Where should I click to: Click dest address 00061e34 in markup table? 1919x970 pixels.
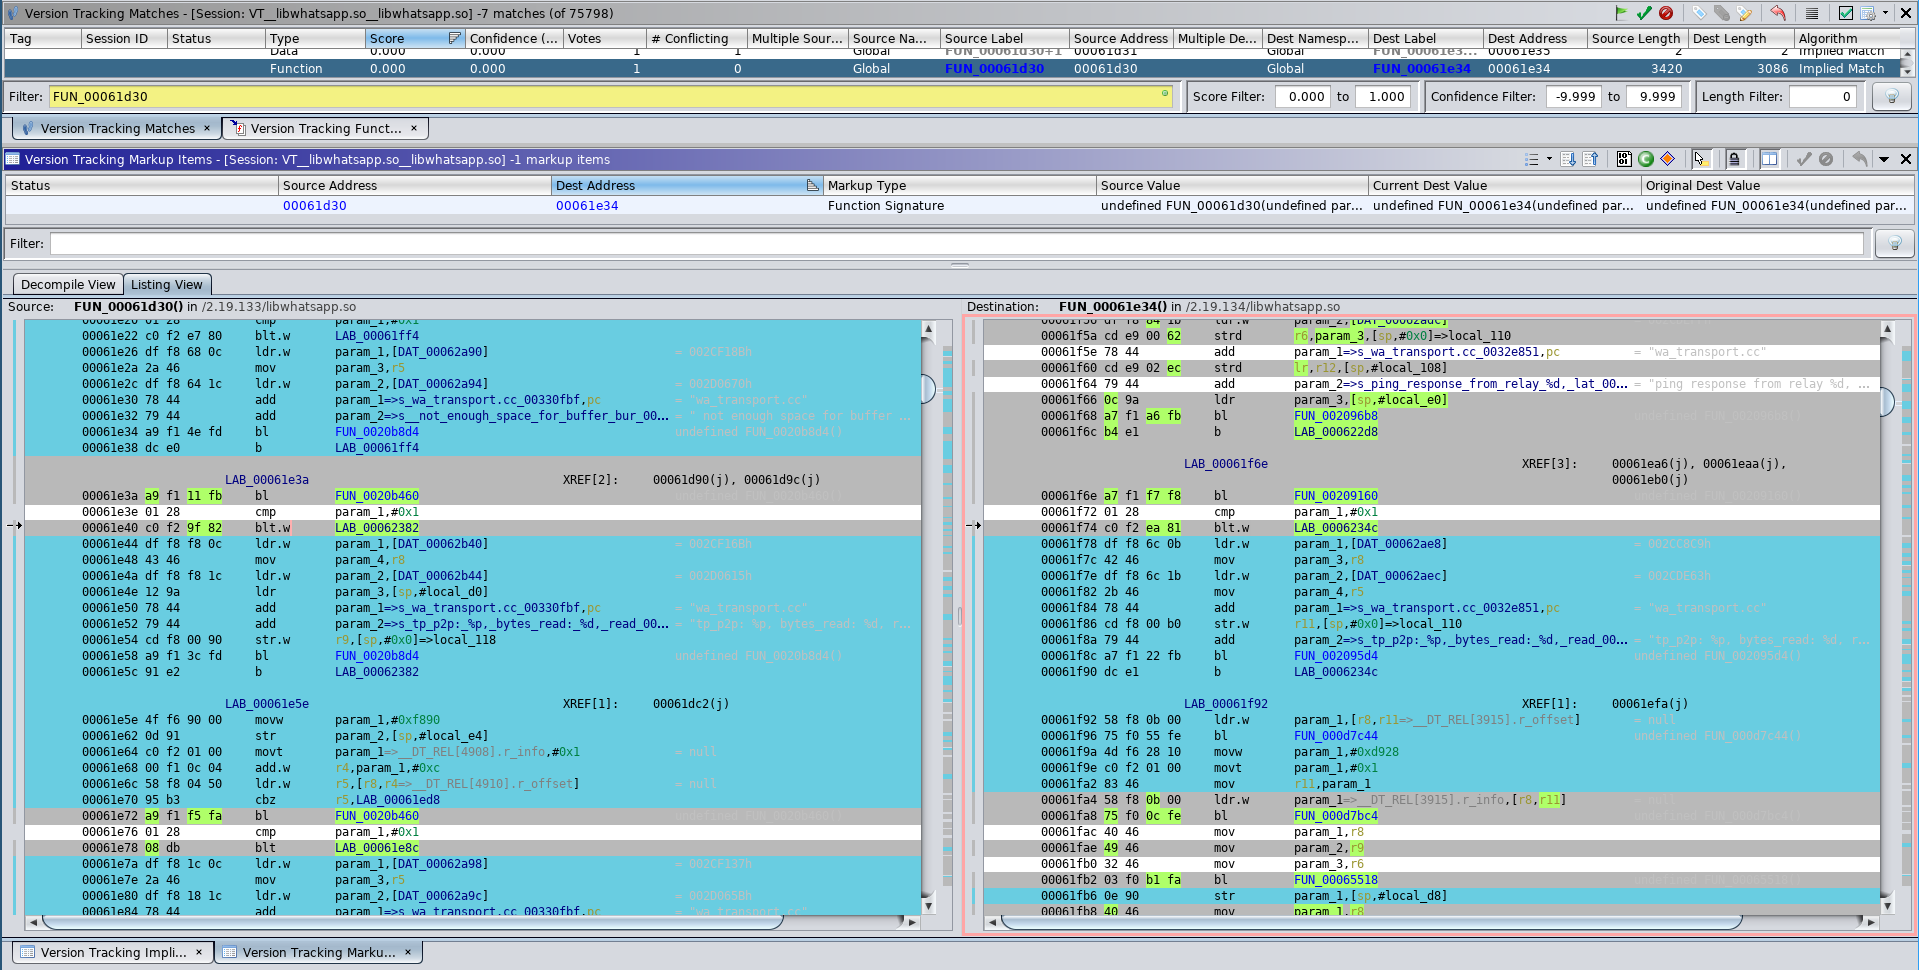tap(587, 205)
